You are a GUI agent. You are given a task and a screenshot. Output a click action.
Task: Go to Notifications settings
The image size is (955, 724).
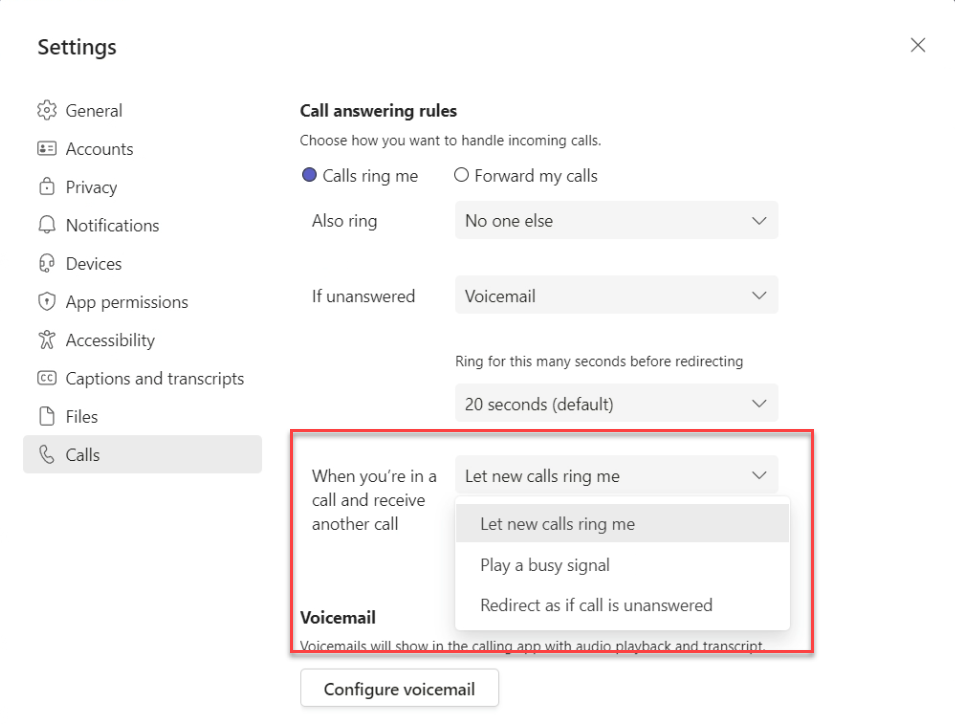point(143,225)
